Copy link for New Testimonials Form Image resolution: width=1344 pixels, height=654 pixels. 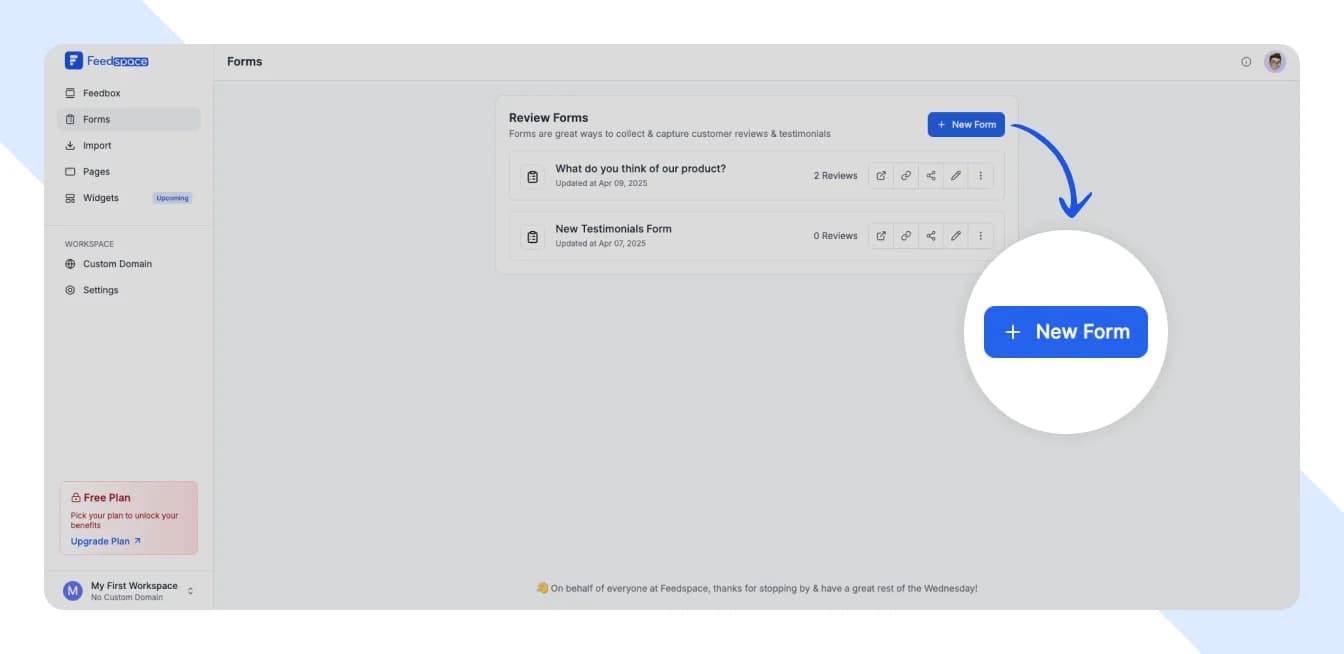[x=906, y=236]
